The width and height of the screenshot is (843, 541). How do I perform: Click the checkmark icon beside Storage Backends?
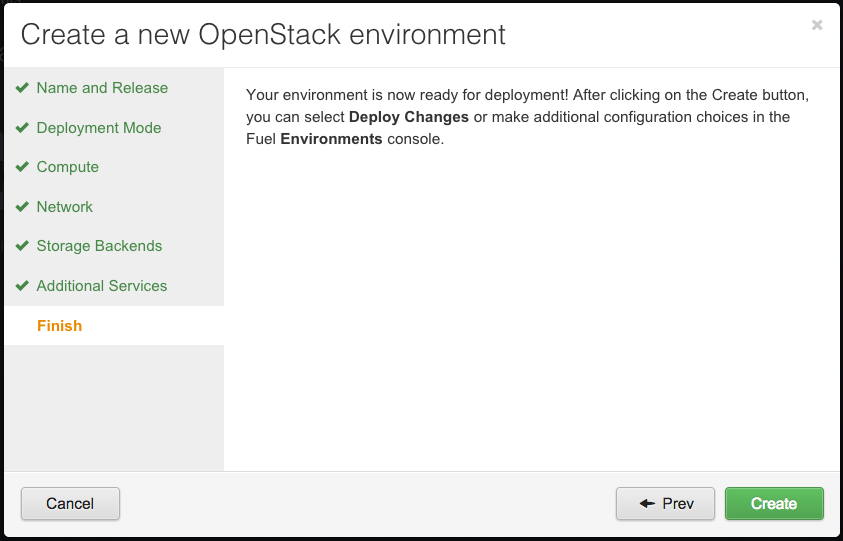point(22,246)
